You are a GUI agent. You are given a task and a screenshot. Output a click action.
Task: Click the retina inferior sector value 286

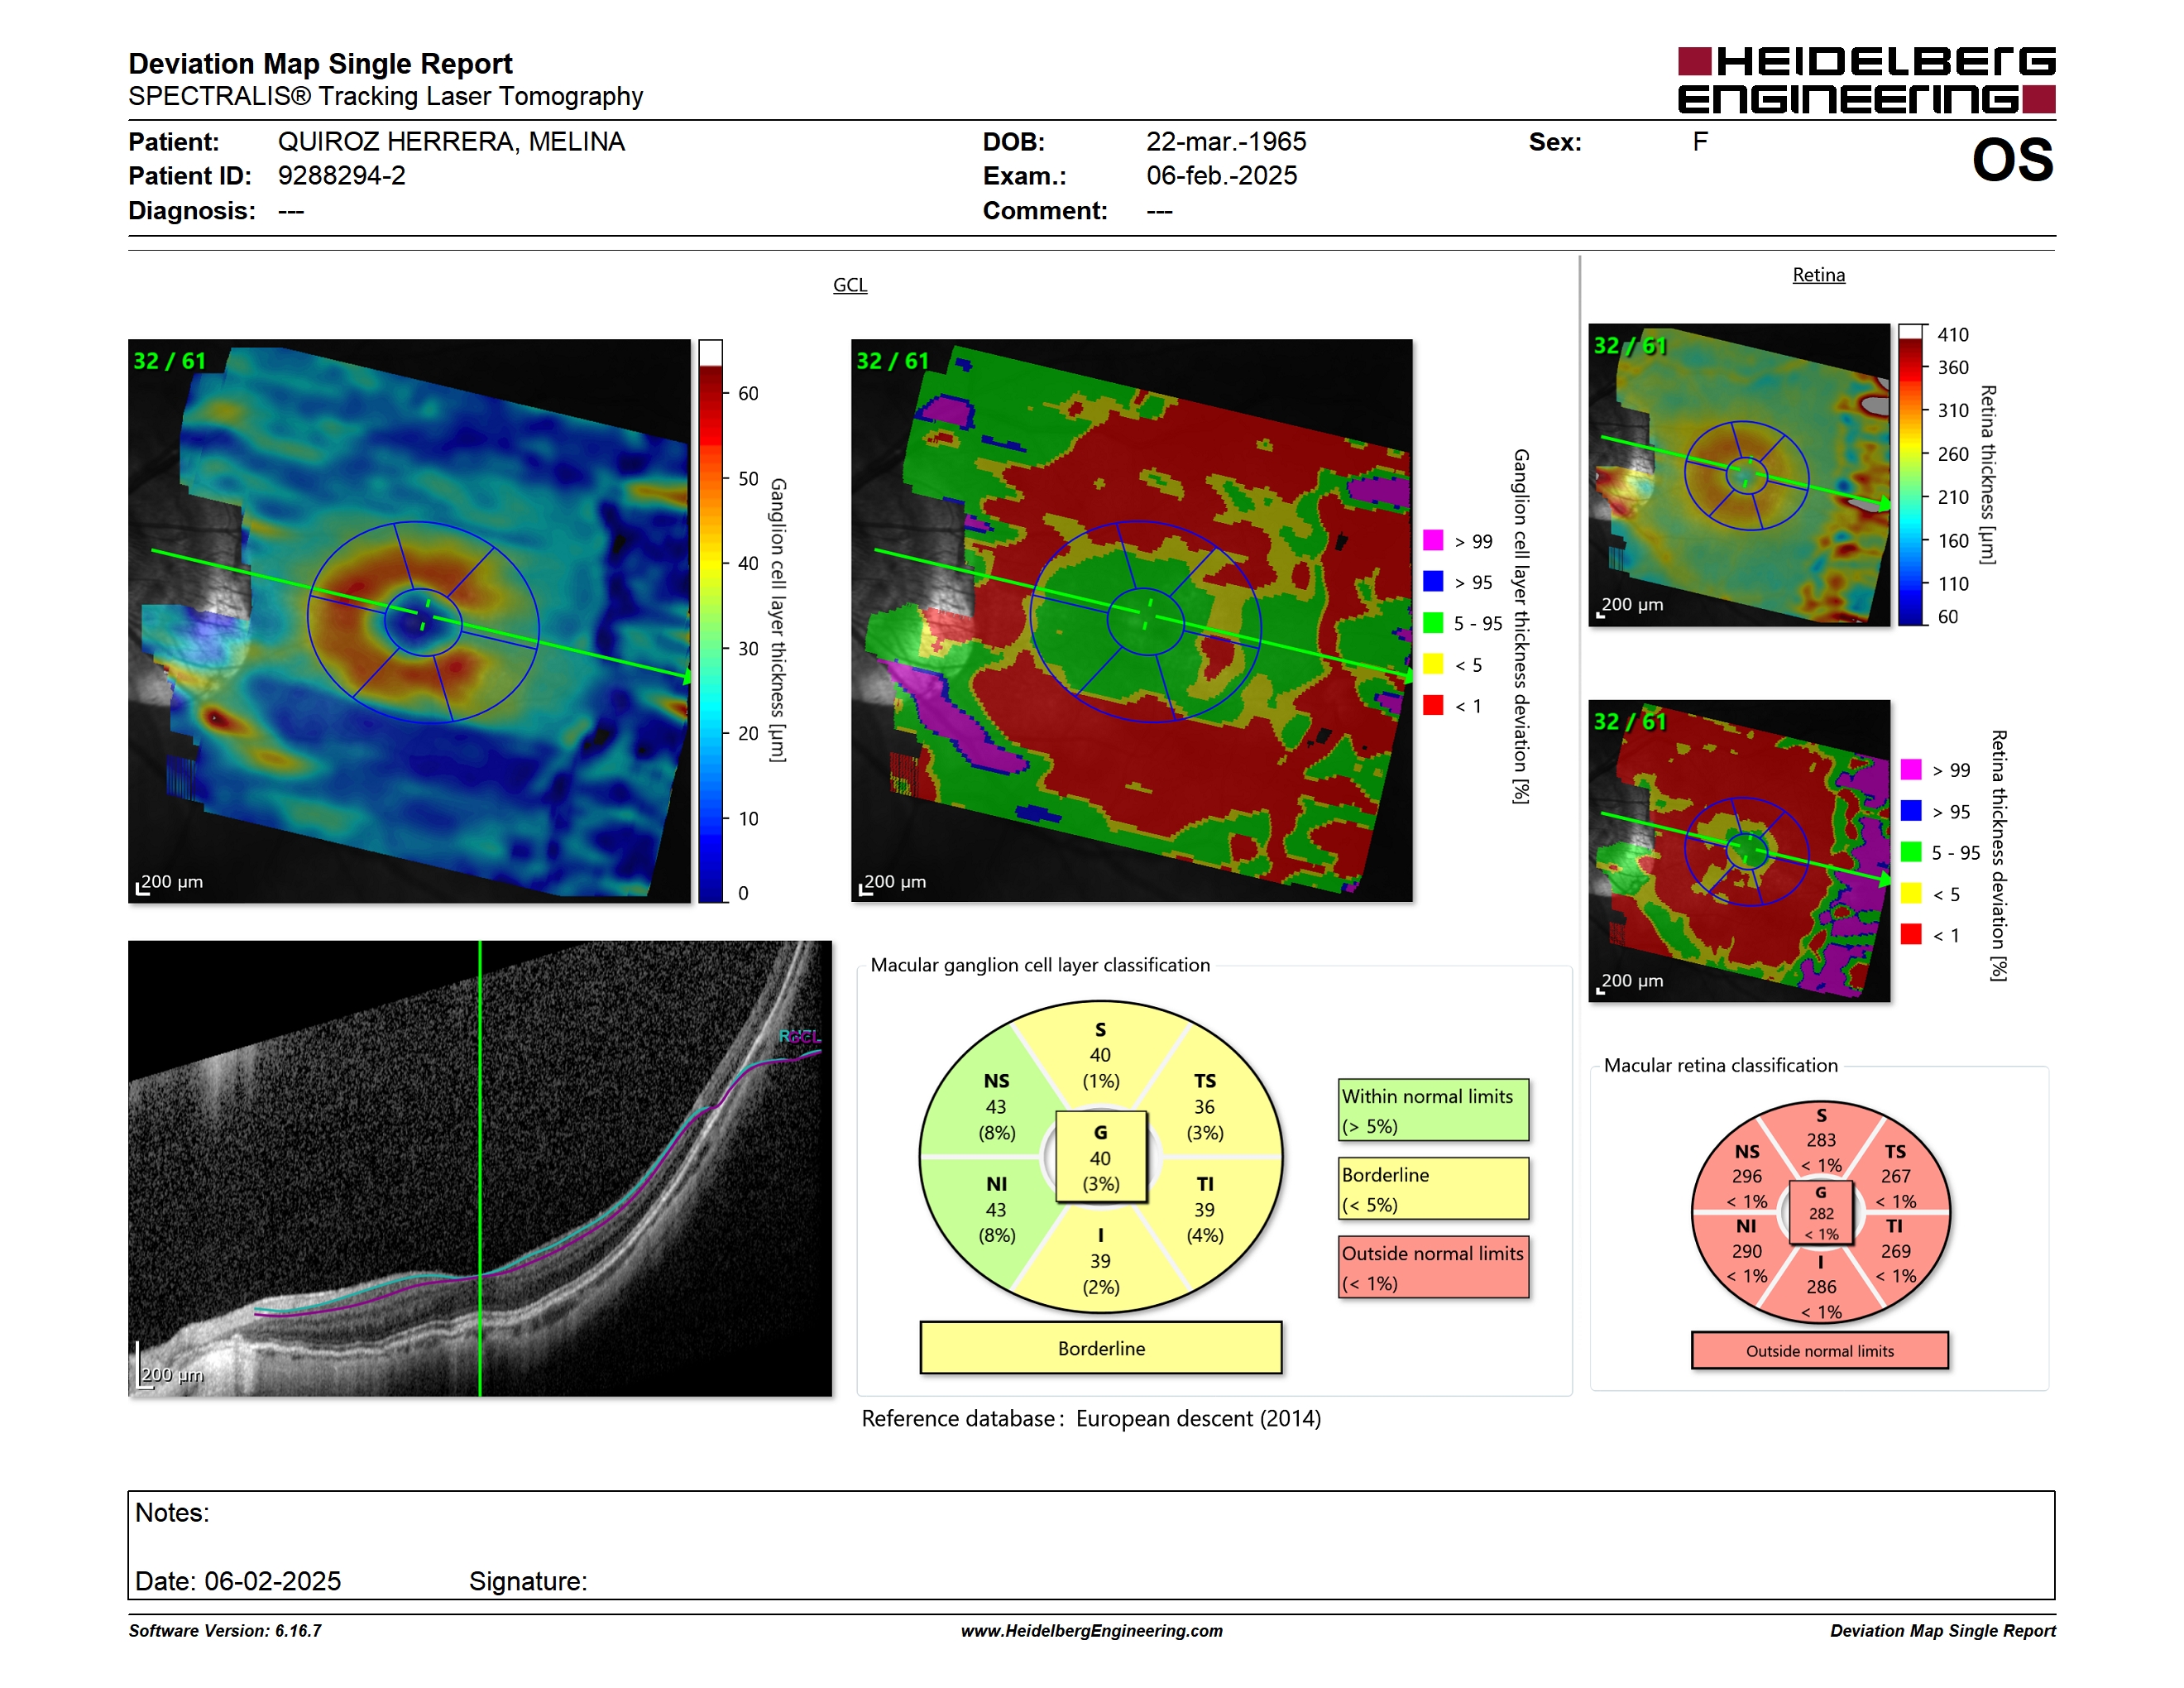click(x=1821, y=1287)
